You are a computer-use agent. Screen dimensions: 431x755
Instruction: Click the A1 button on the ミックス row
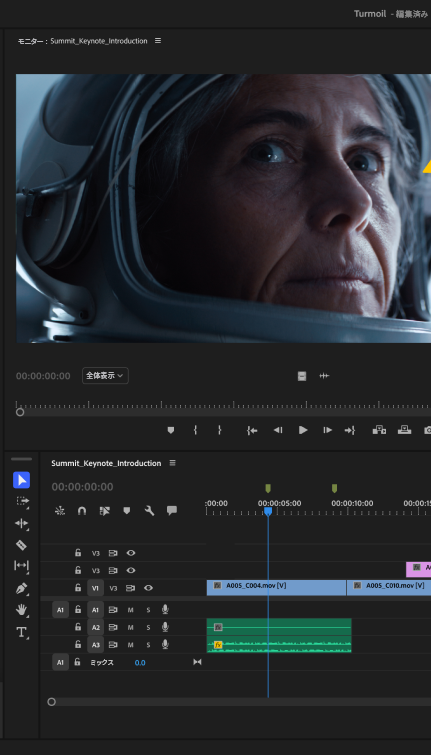pos(60,662)
